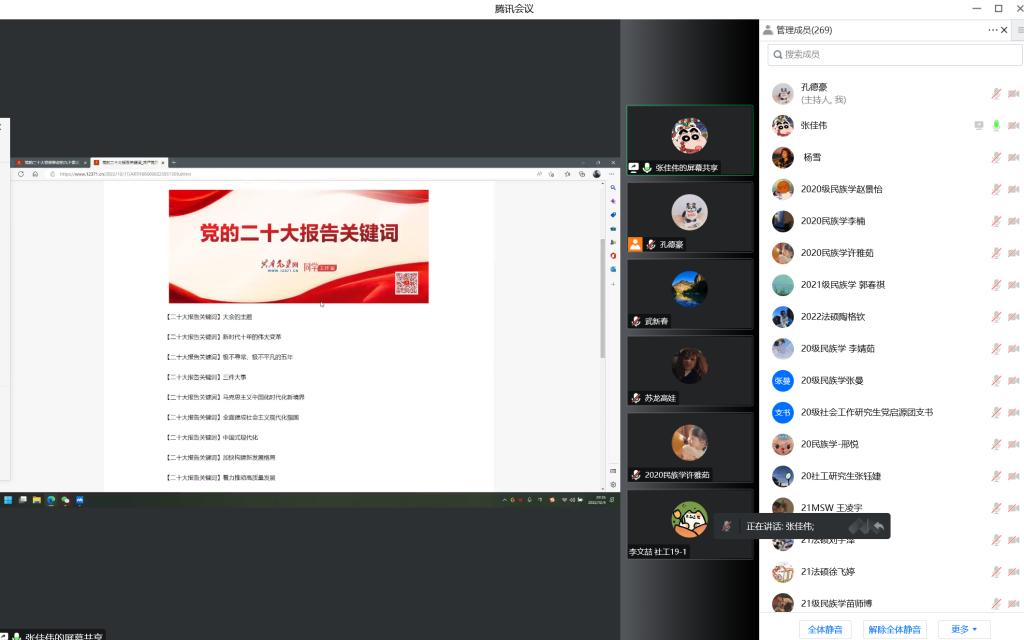Click the collapse icon right of panel close
This screenshot has height=640, width=1024.
[x=1019, y=30]
